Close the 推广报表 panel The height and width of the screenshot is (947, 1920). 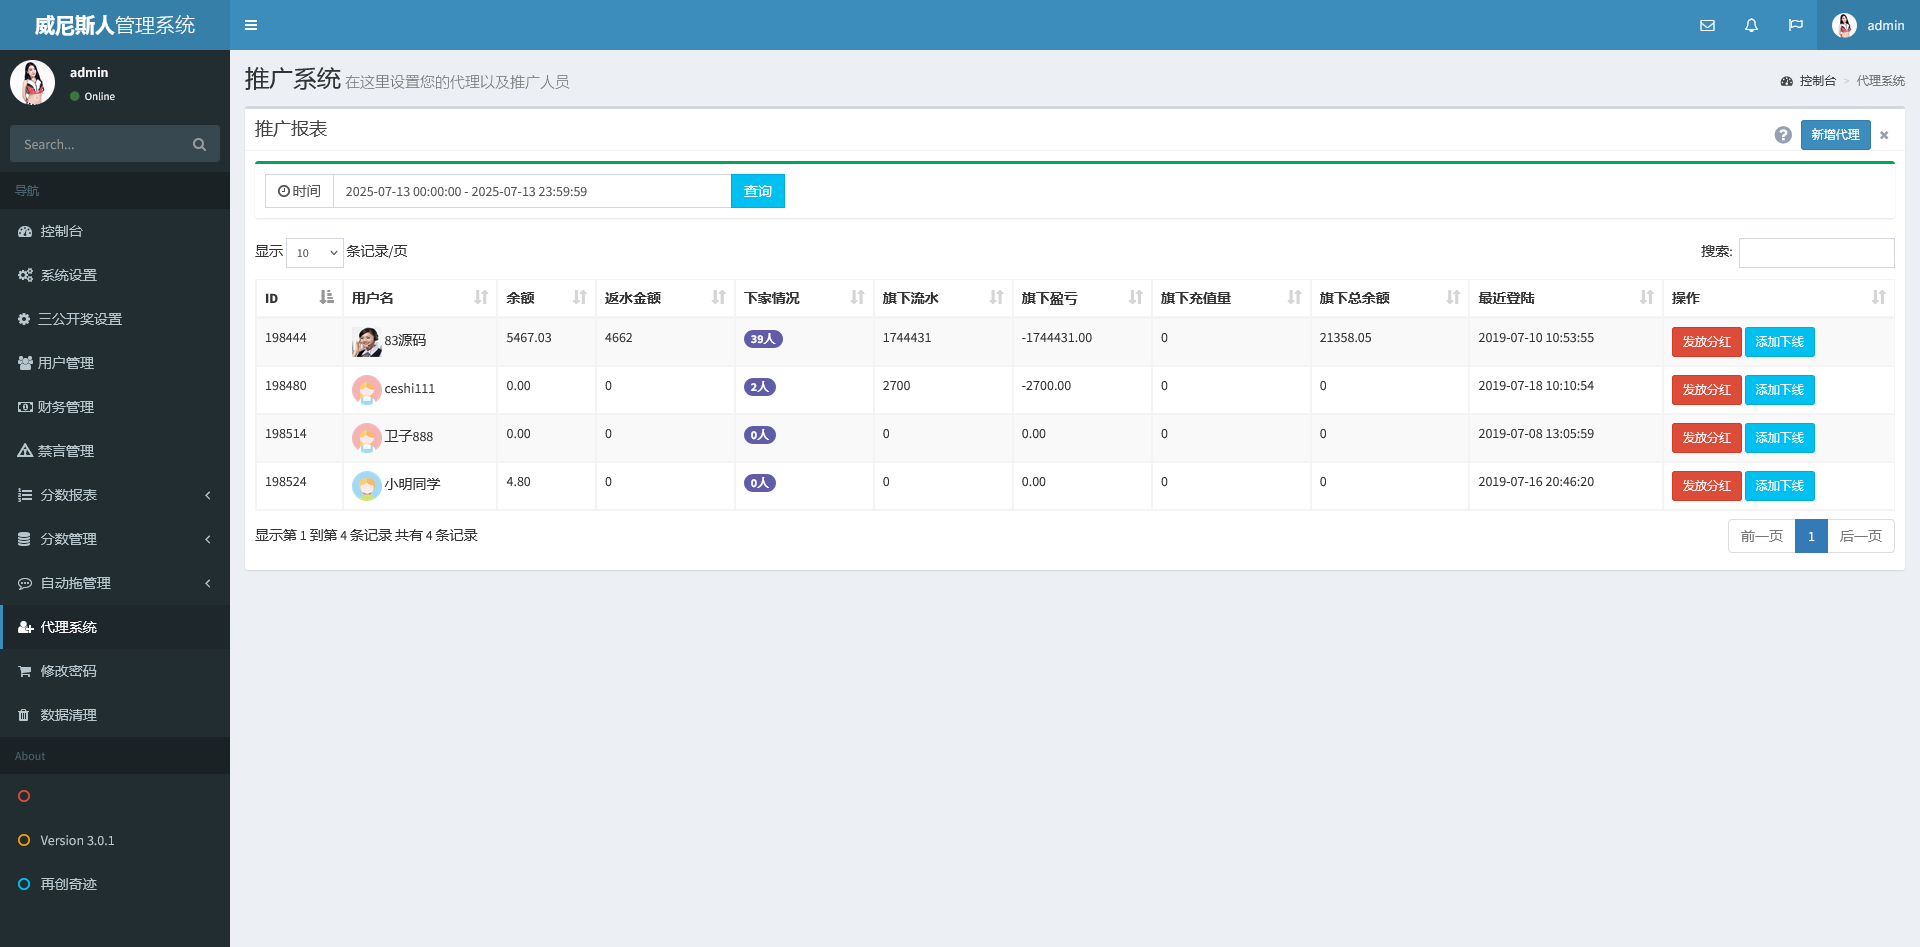click(x=1884, y=135)
